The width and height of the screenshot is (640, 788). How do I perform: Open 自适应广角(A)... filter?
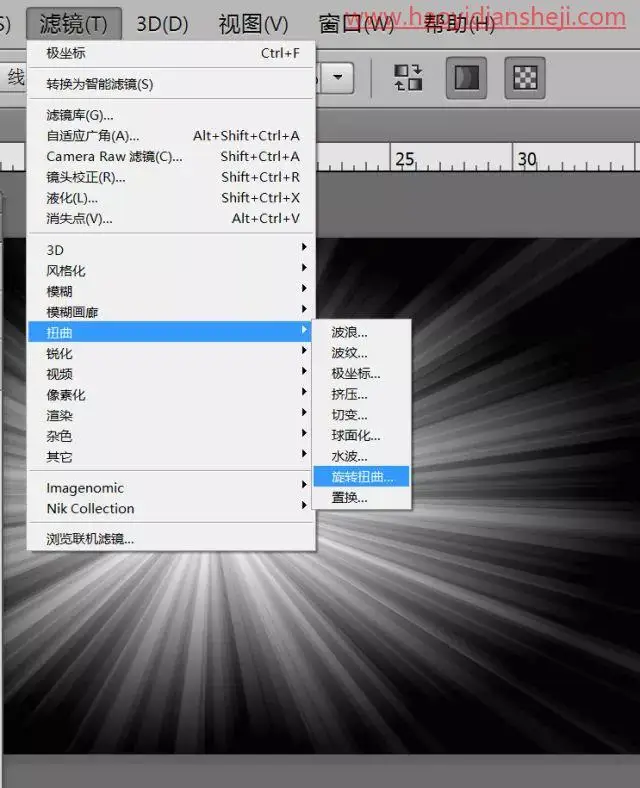[x=172, y=136]
